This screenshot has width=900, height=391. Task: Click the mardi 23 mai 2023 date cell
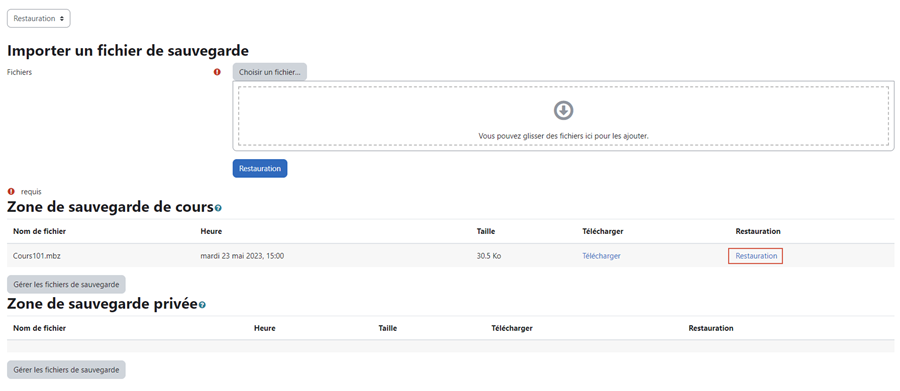pyautogui.click(x=242, y=256)
